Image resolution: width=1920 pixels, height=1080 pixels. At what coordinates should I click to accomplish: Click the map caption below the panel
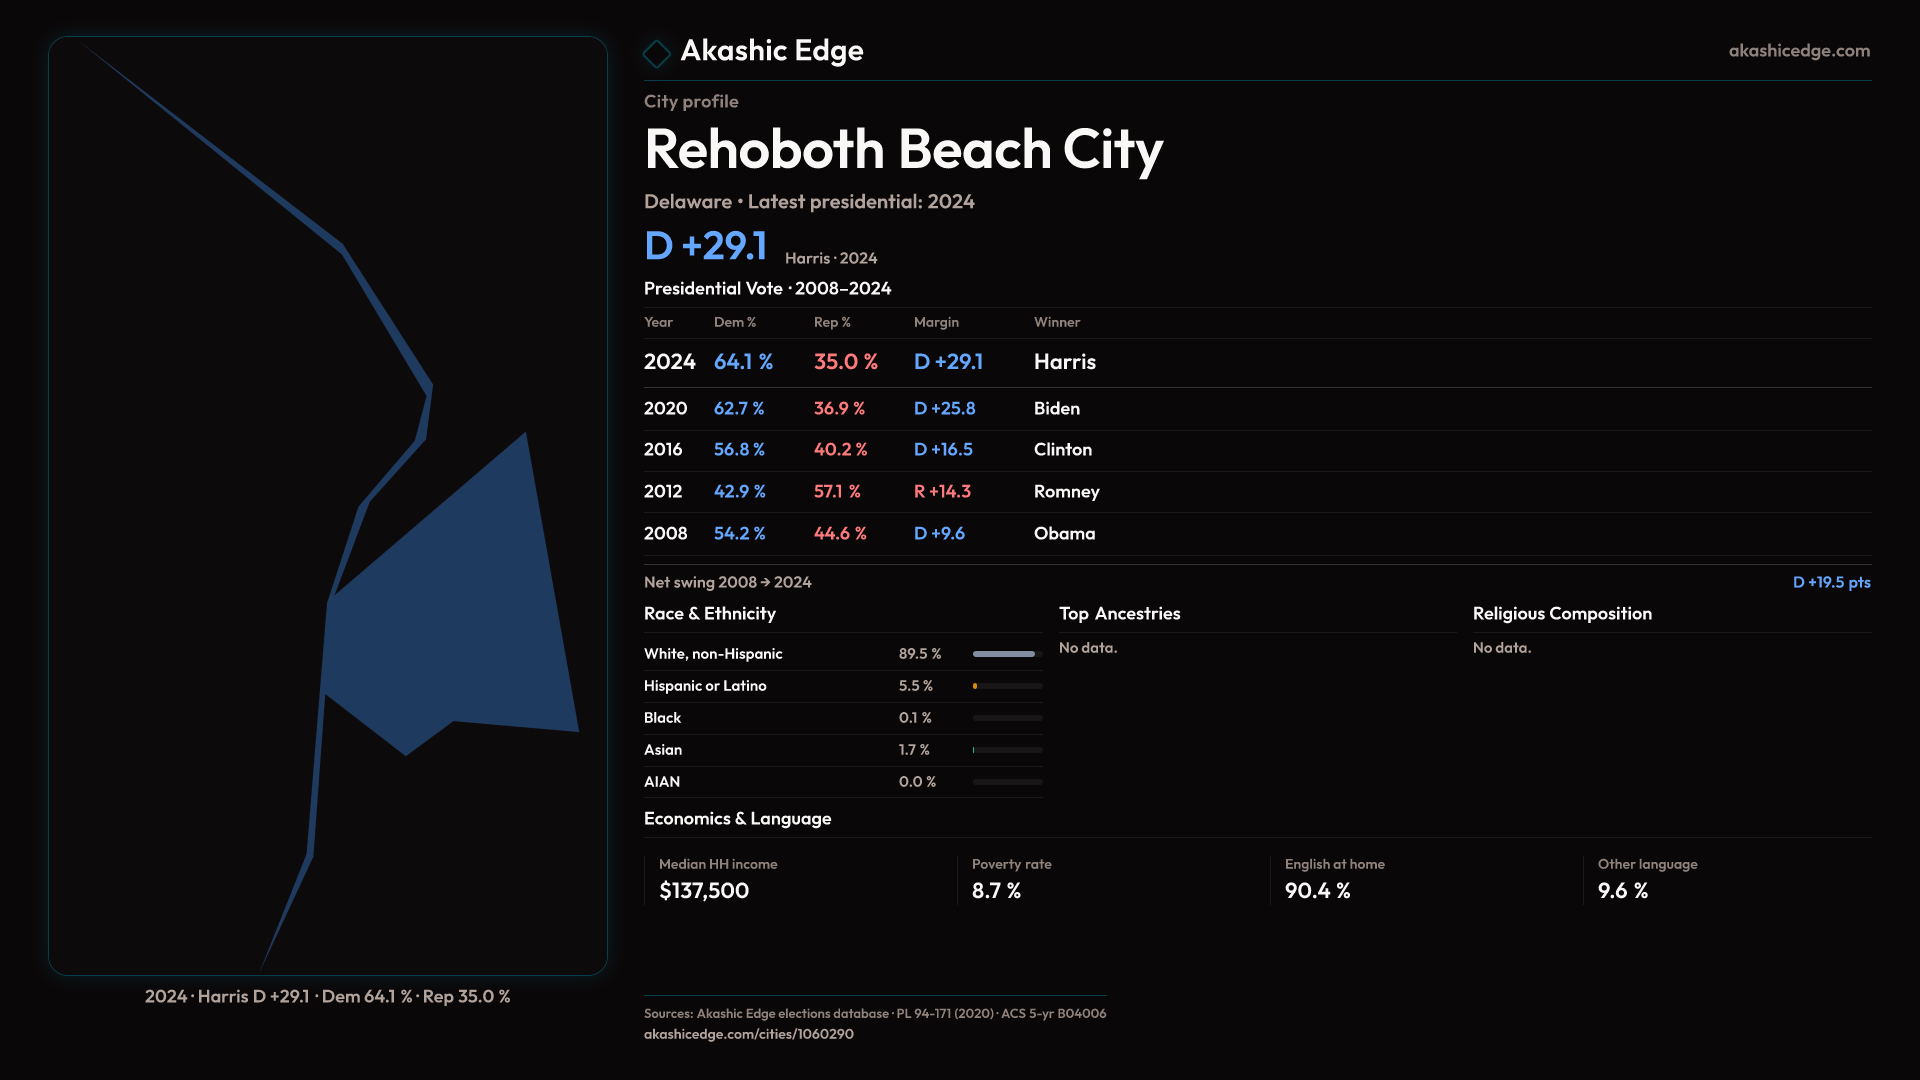click(327, 996)
